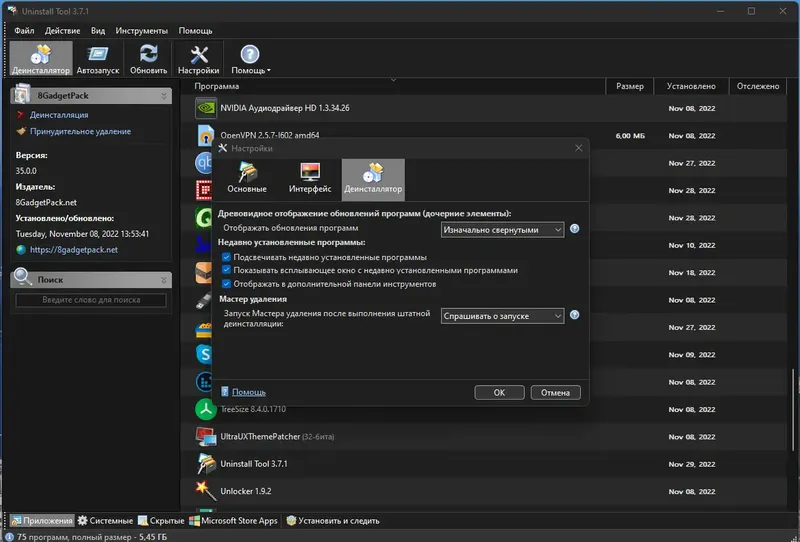This screenshot has width=800, height=542.
Task: Select the Unlocker 1.9.2 row text
Action: click(245, 491)
